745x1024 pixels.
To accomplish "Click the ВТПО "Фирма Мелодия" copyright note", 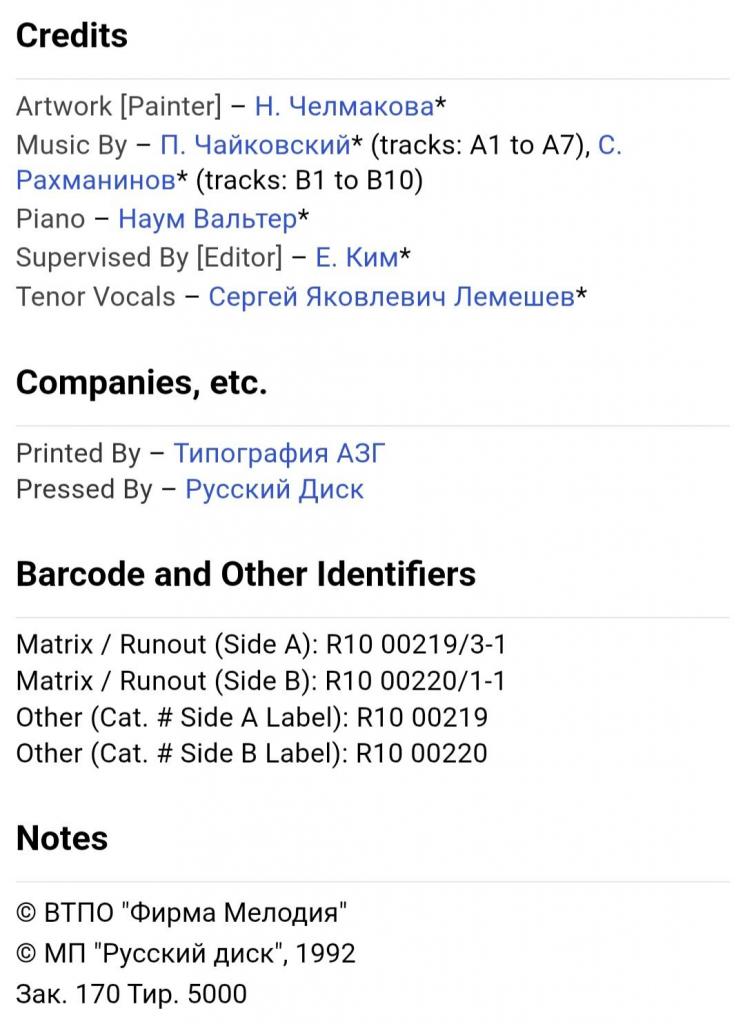I will 182,912.
